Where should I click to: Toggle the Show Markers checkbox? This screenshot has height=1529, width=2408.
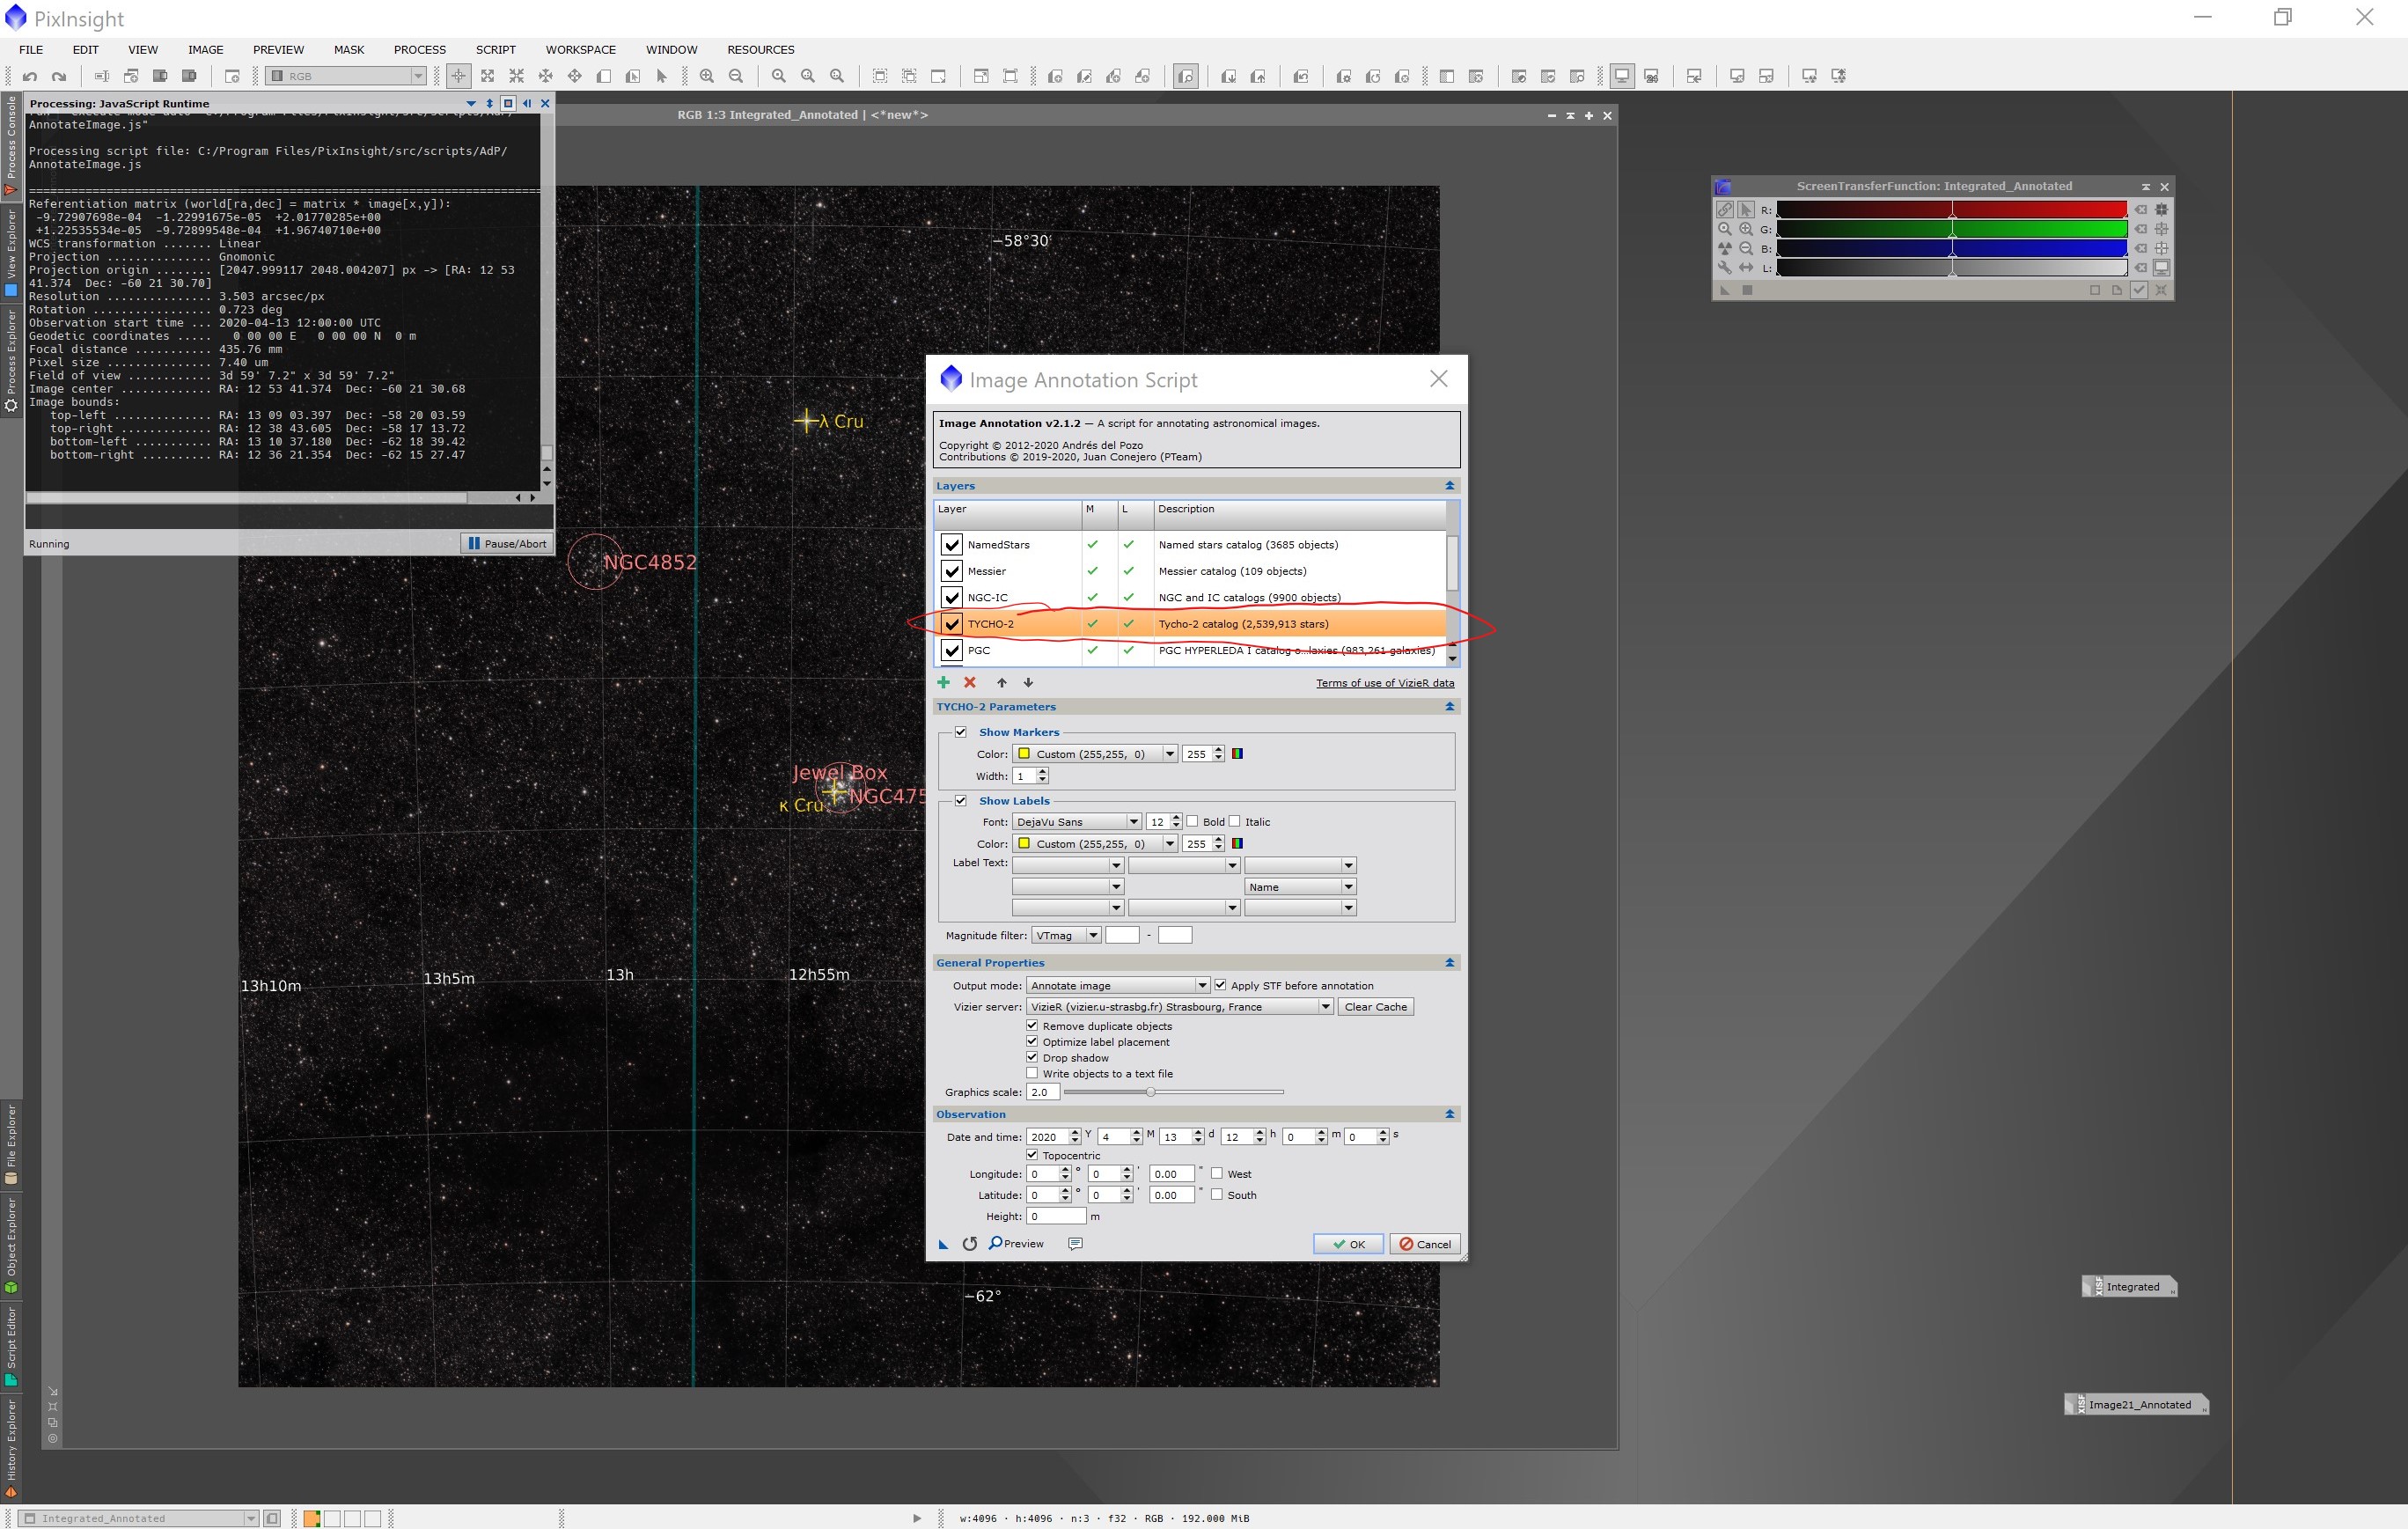[960, 732]
